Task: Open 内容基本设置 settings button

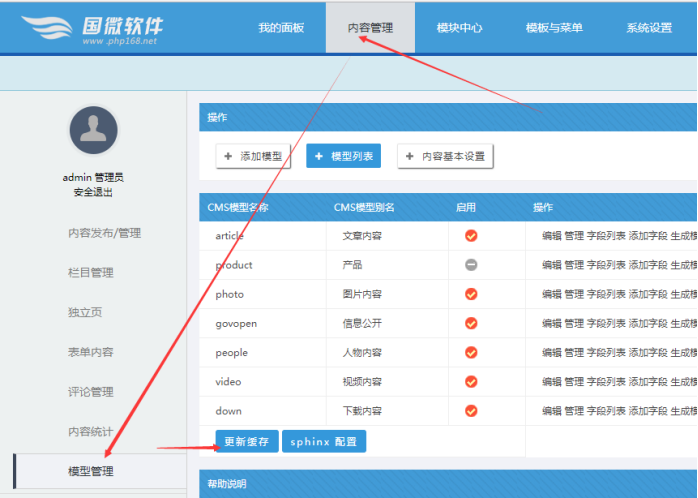Action: click(445, 156)
